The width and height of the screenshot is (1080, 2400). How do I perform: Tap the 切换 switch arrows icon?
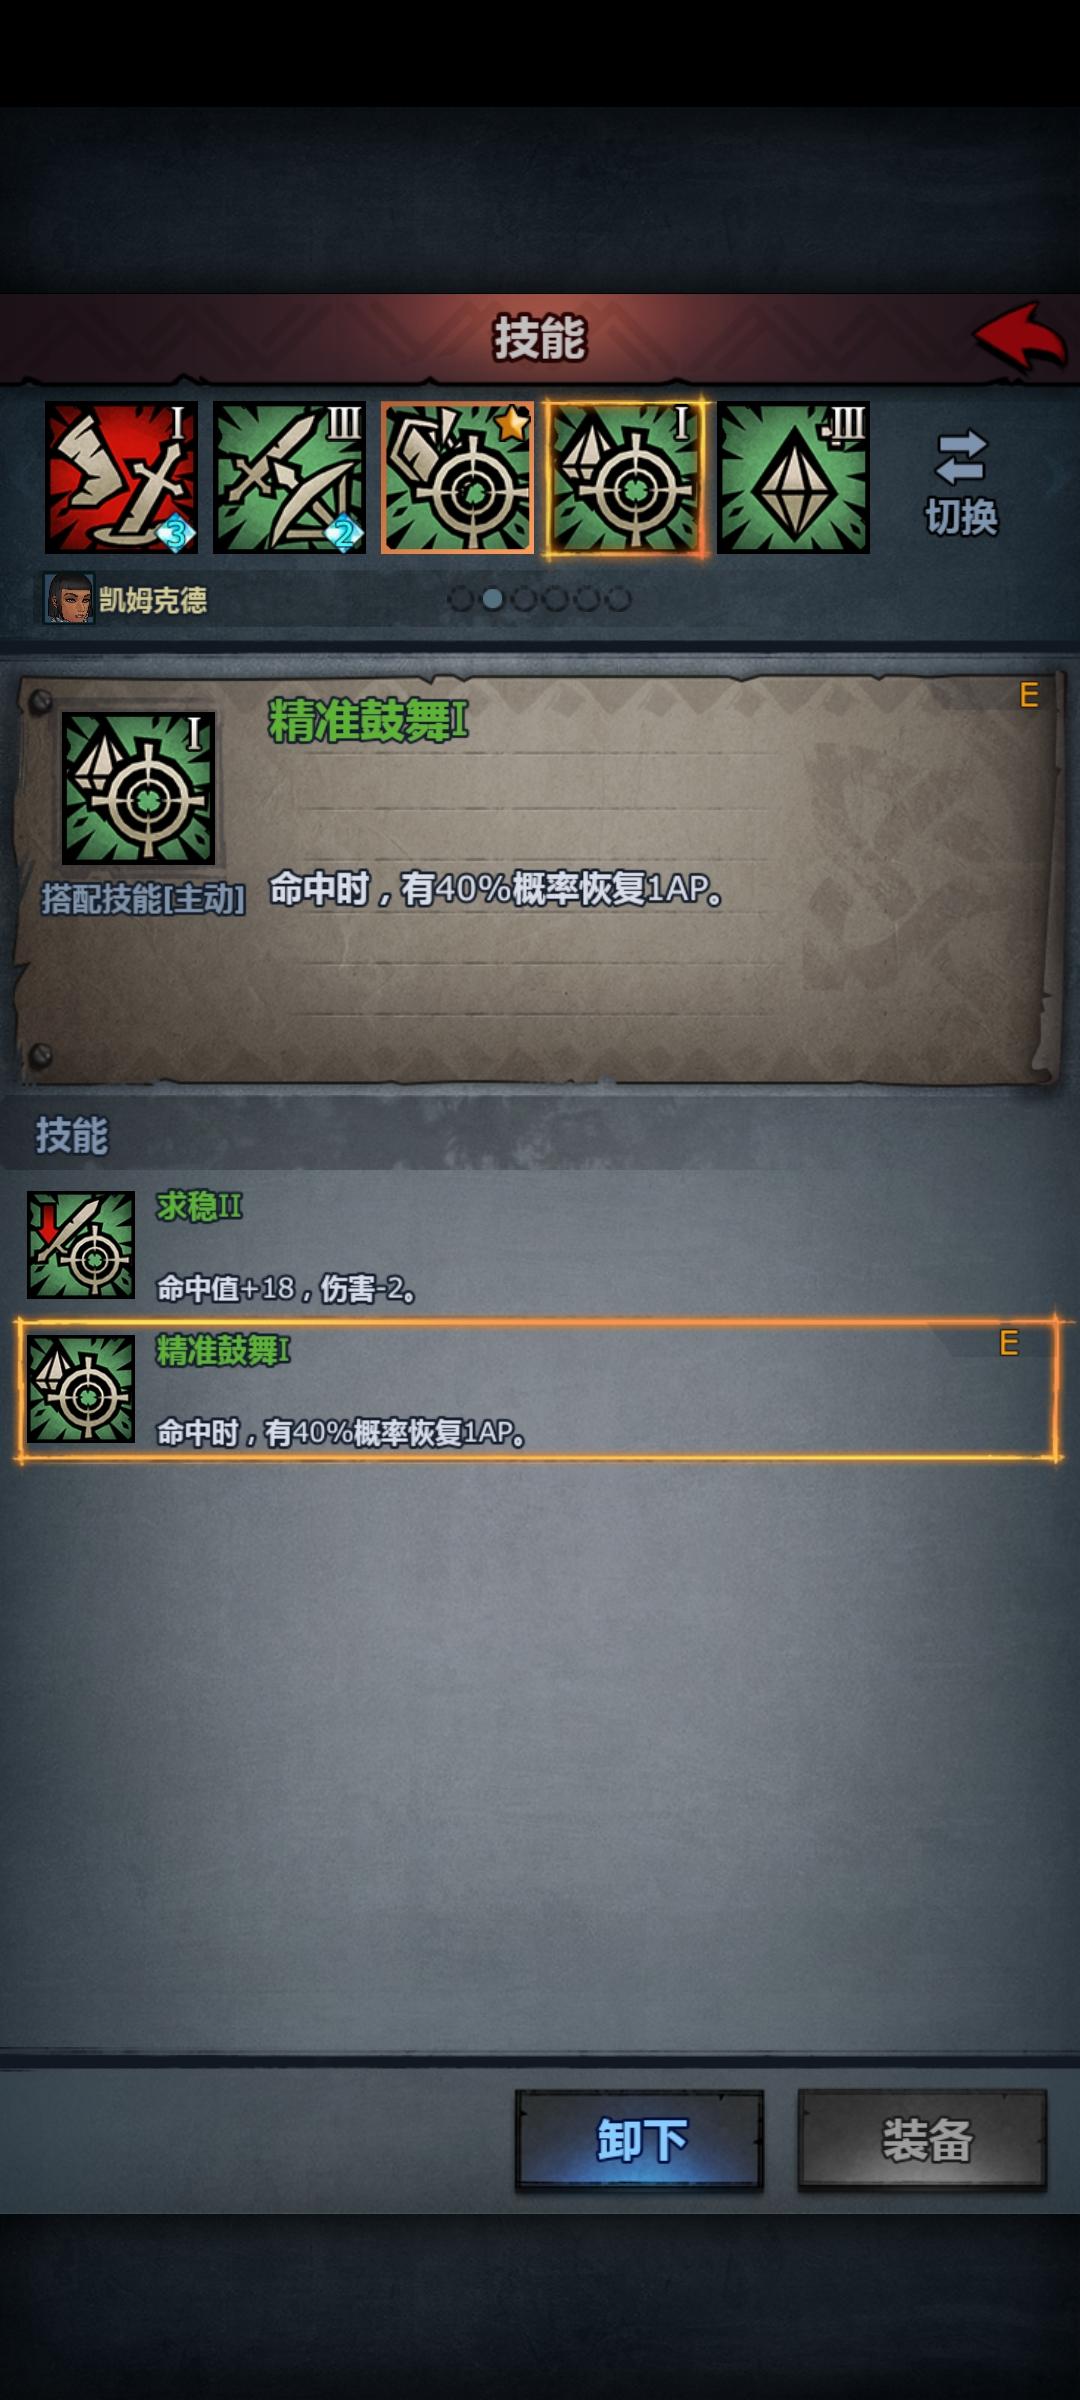pyautogui.click(x=961, y=458)
